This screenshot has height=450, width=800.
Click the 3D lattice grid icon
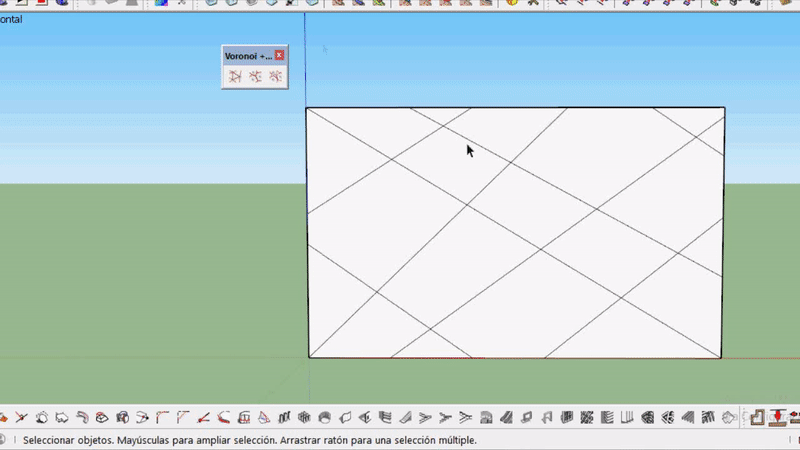tap(305, 418)
